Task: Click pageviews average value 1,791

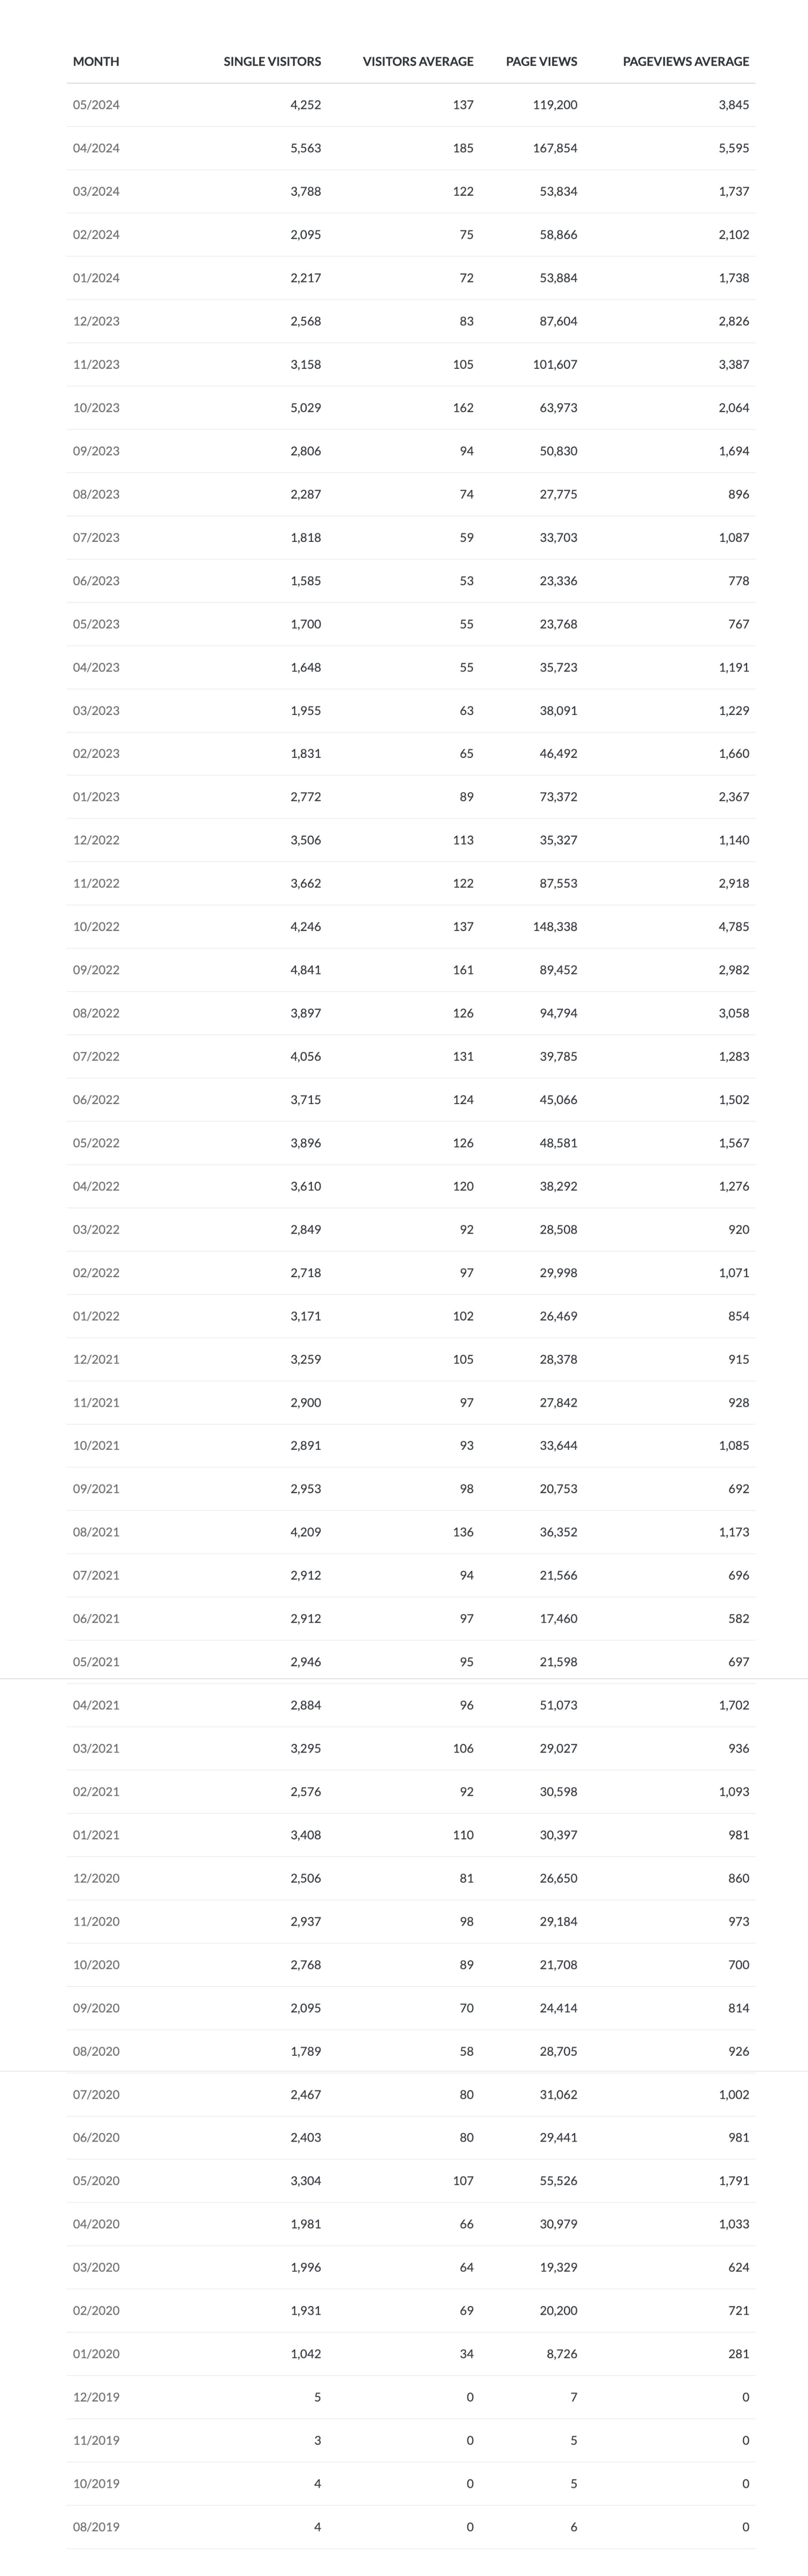Action: click(x=733, y=2181)
